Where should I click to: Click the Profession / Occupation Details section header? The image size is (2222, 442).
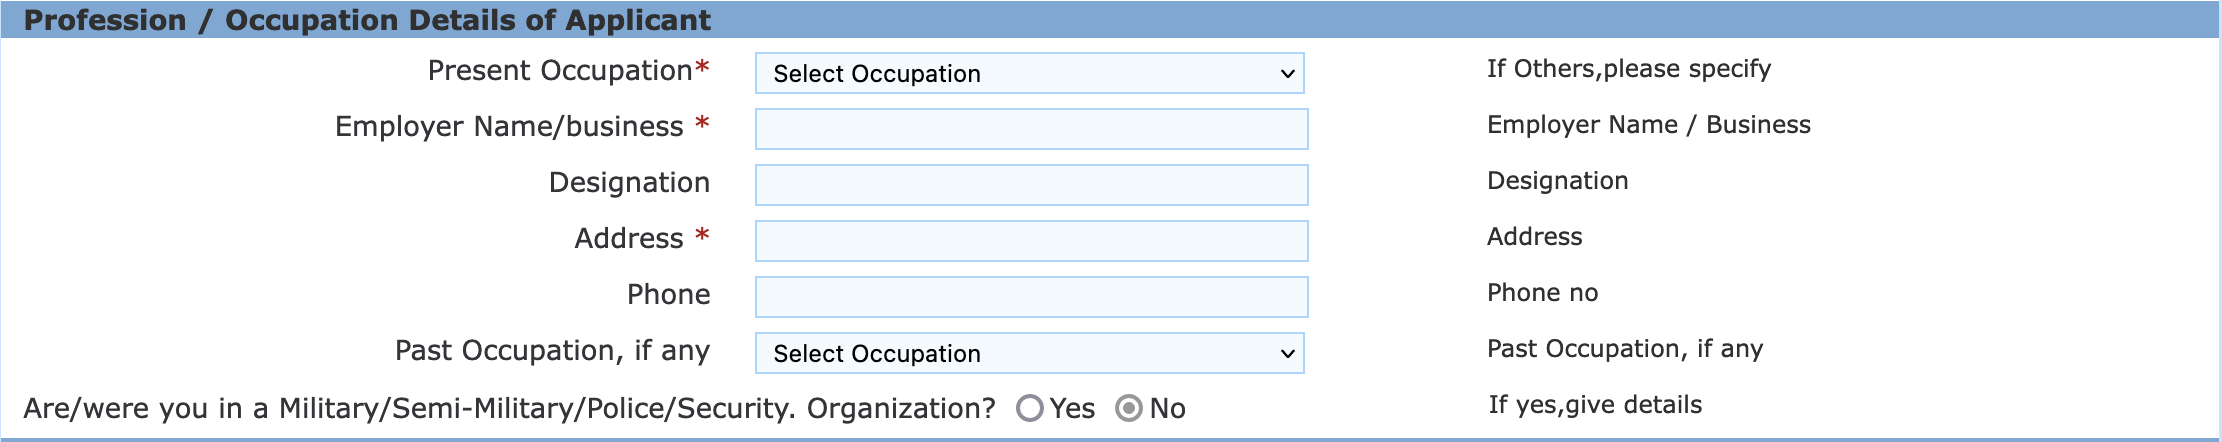pyautogui.click(x=367, y=20)
